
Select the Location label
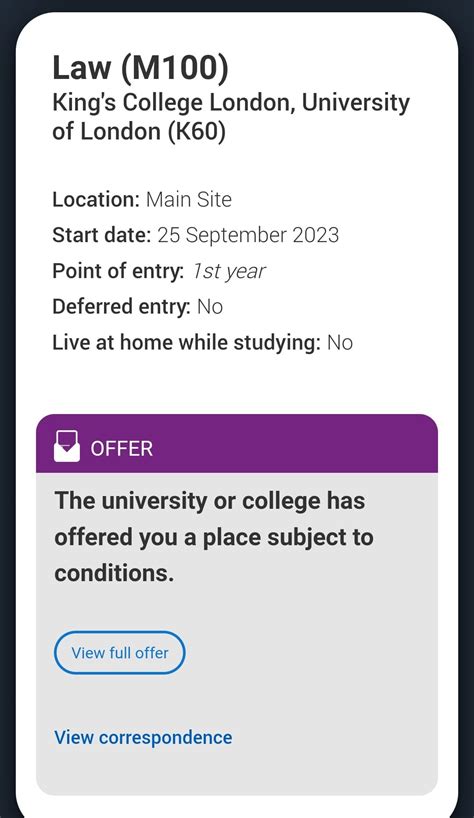pyautogui.click(x=96, y=200)
